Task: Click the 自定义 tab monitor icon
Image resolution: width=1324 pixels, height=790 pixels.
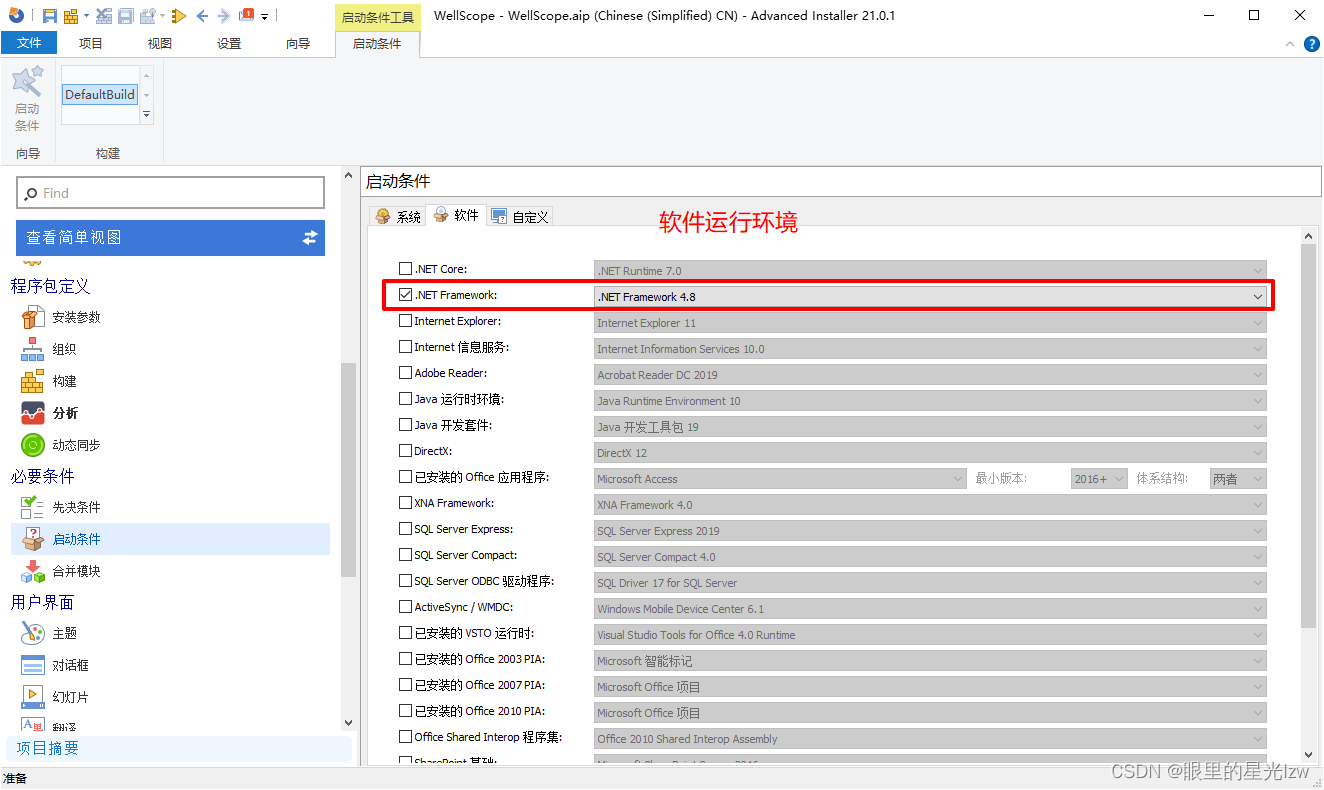Action: tap(499, 216)
